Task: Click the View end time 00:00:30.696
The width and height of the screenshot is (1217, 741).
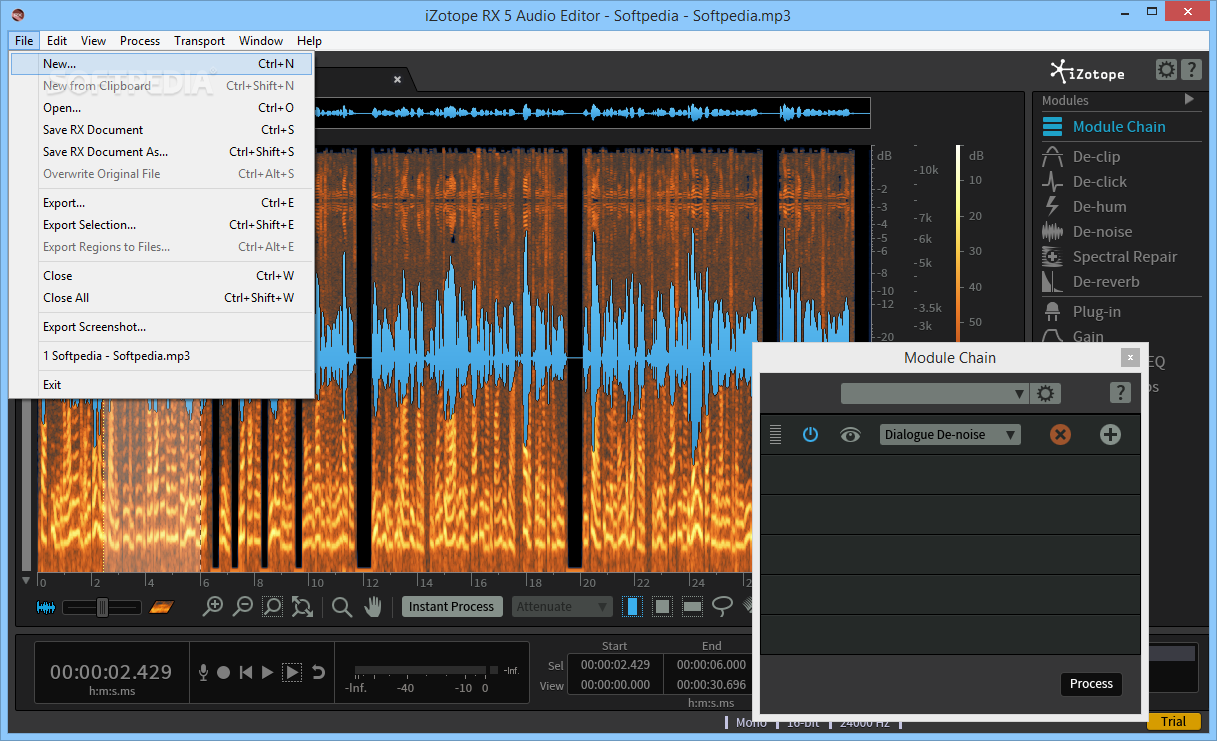Action: click(x=711, y=686)
